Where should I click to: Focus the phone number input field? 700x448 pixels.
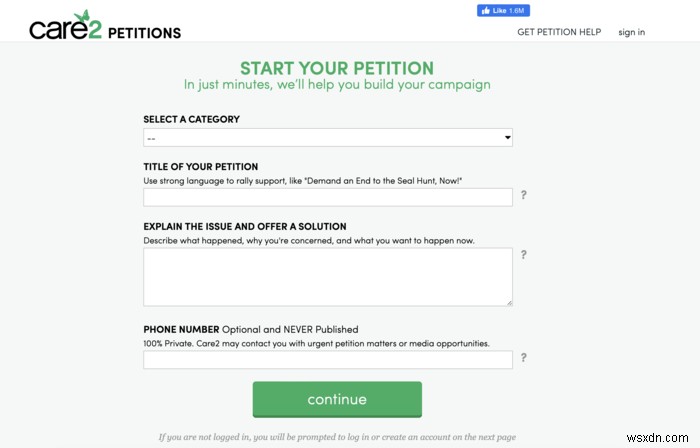coord(328,360)
